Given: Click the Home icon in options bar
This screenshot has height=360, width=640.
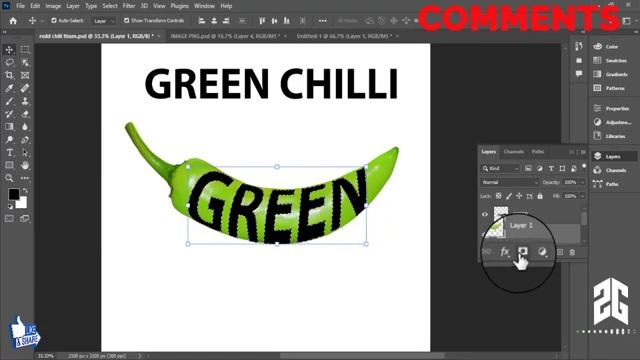Looking at the screenshot, I should click(x=13, y=20).
